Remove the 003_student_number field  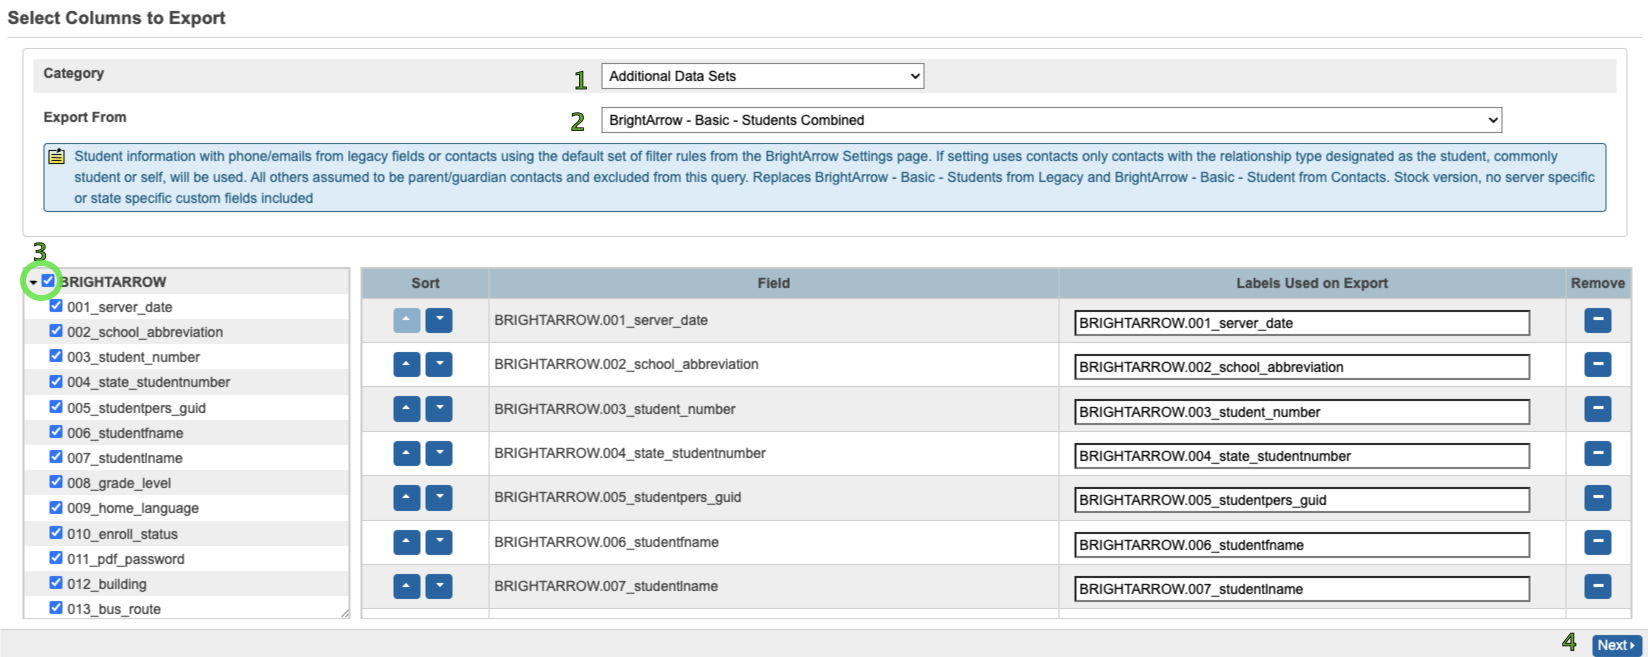click(1598, 409)
